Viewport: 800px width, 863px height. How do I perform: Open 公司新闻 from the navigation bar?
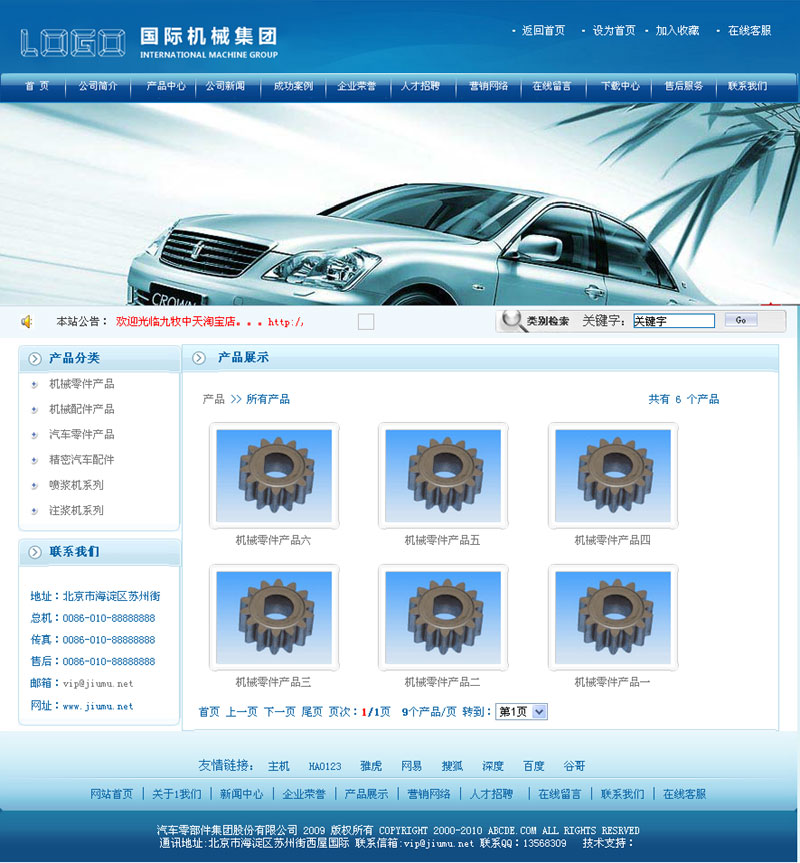225,86
